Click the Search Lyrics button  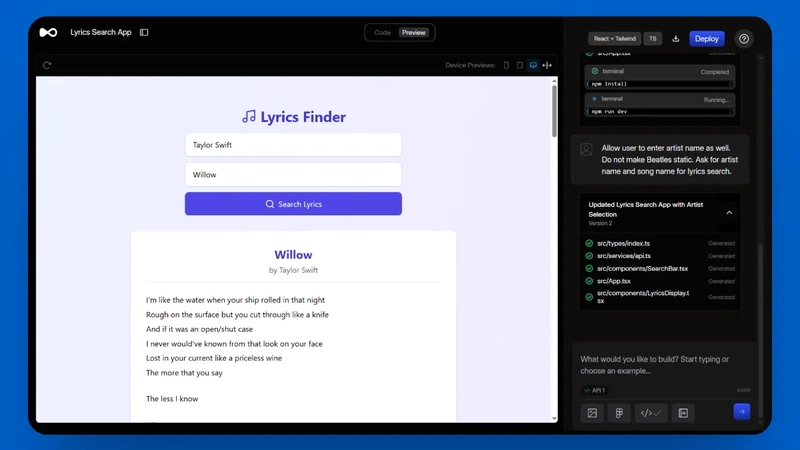coord(293,204)
